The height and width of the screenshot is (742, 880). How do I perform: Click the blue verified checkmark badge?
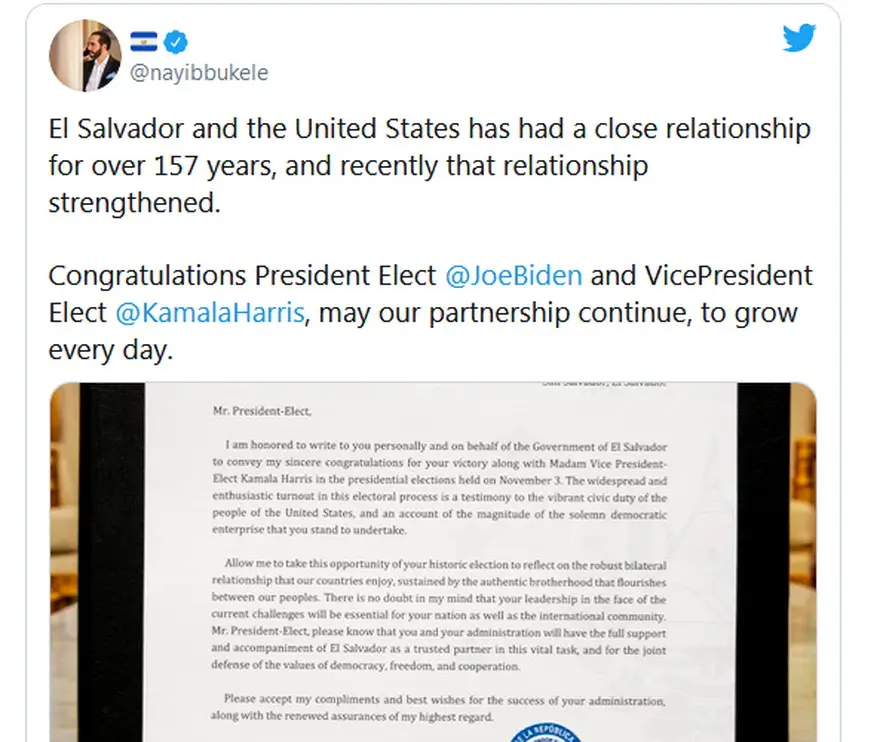tap(176, 42)
